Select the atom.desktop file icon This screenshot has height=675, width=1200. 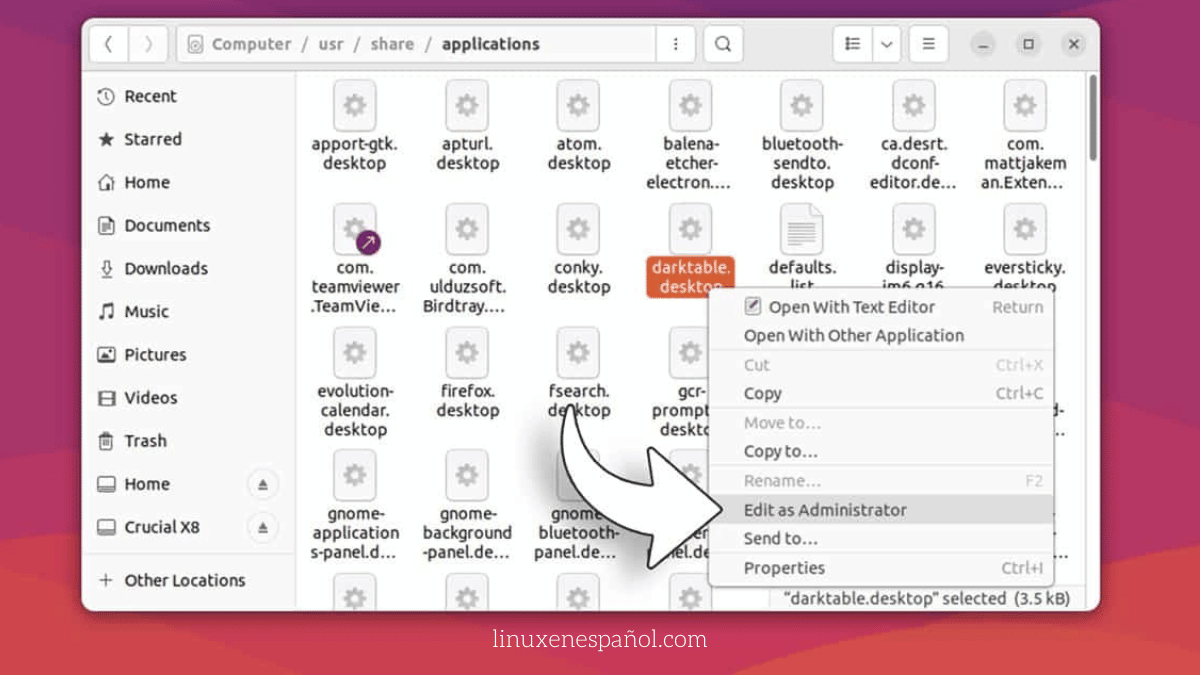point(578,106)
